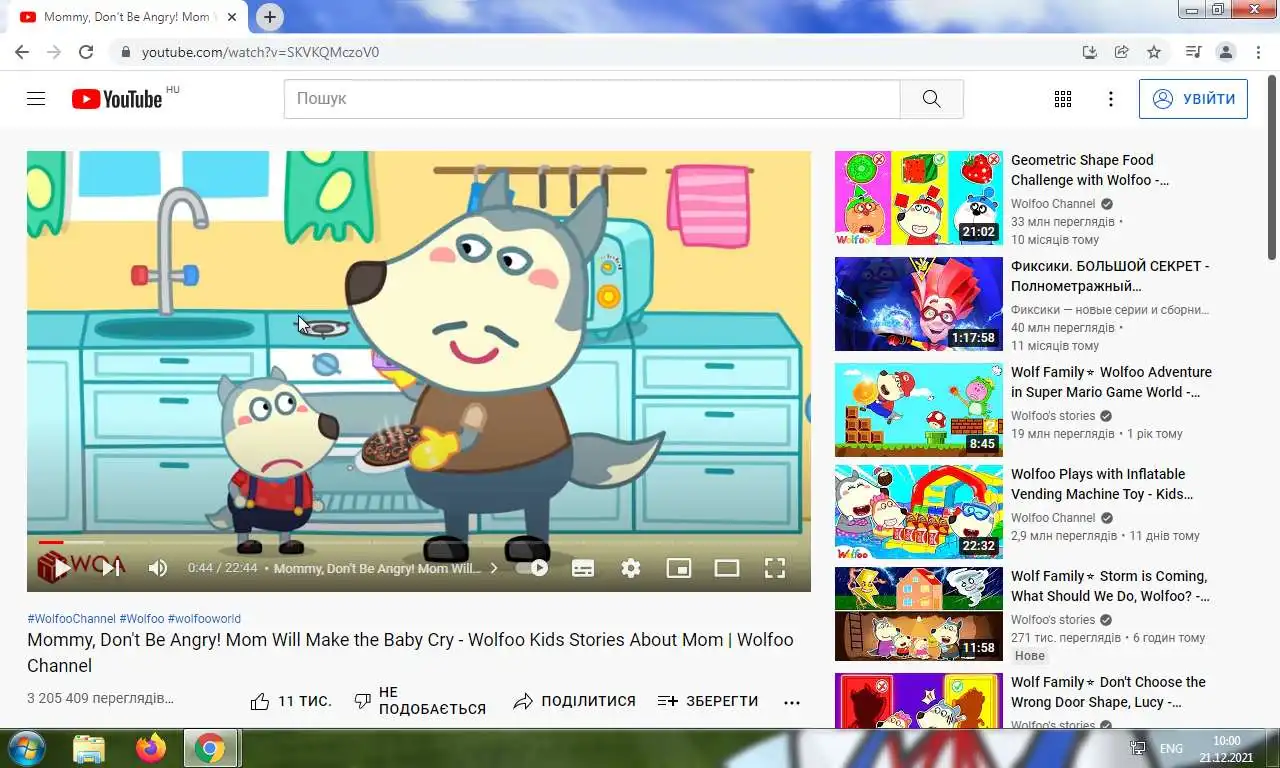This screenshot has height=768, width=1280.
Task: Click the Chrome taskbar icon
Action: [210, 748]
